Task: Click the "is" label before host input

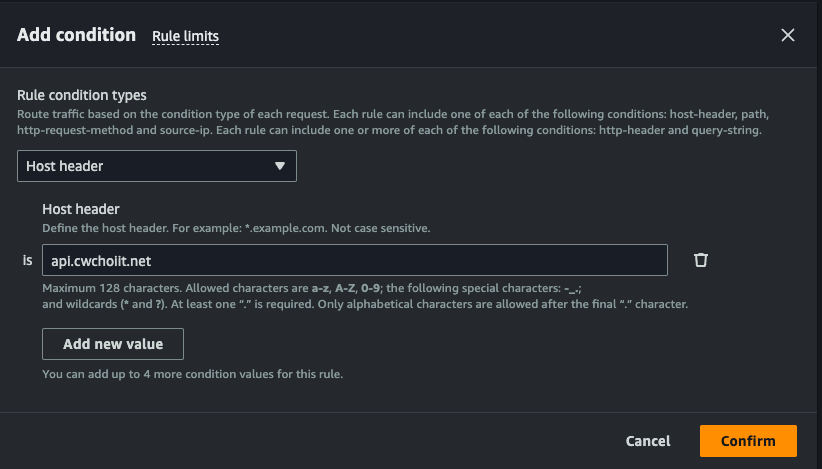Action: tap(27, 260)
